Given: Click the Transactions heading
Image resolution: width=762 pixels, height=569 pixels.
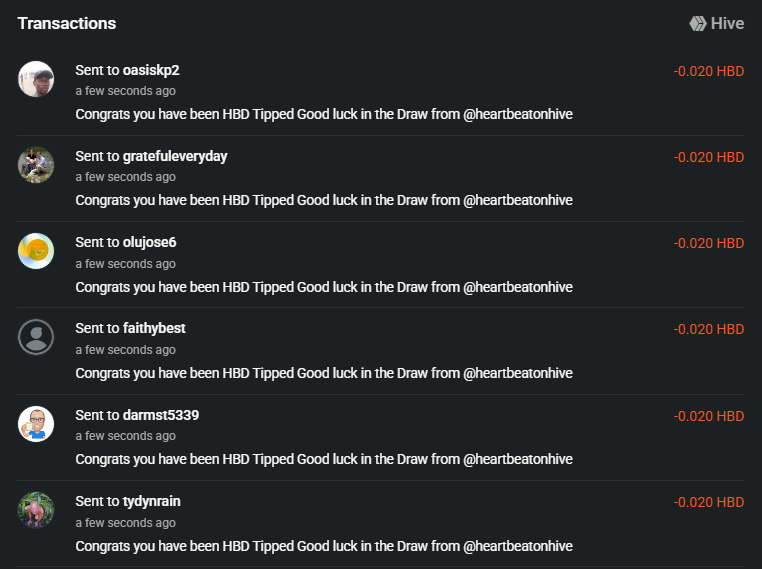Looking at the screenshot, I should tap(66, 23).
